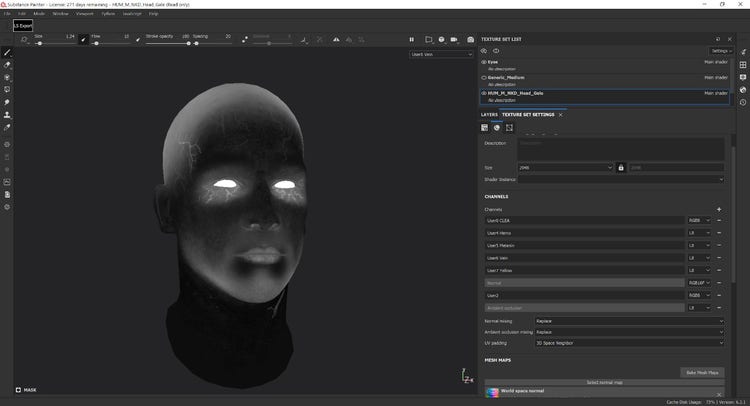Viewport: 750px width, 406px height.
Task: Toggle visibility of Generic_Medium texture set
Action: (484, 77)
